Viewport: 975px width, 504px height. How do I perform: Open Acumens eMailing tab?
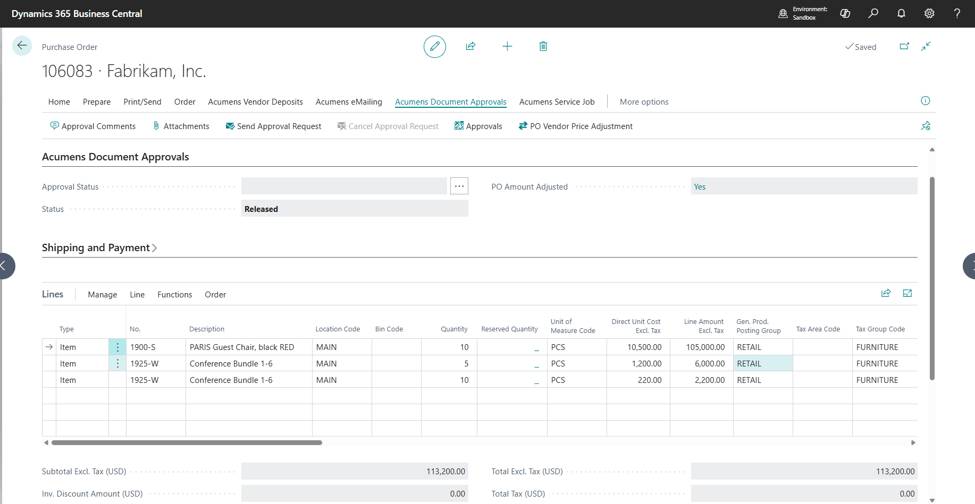(349, 102)
